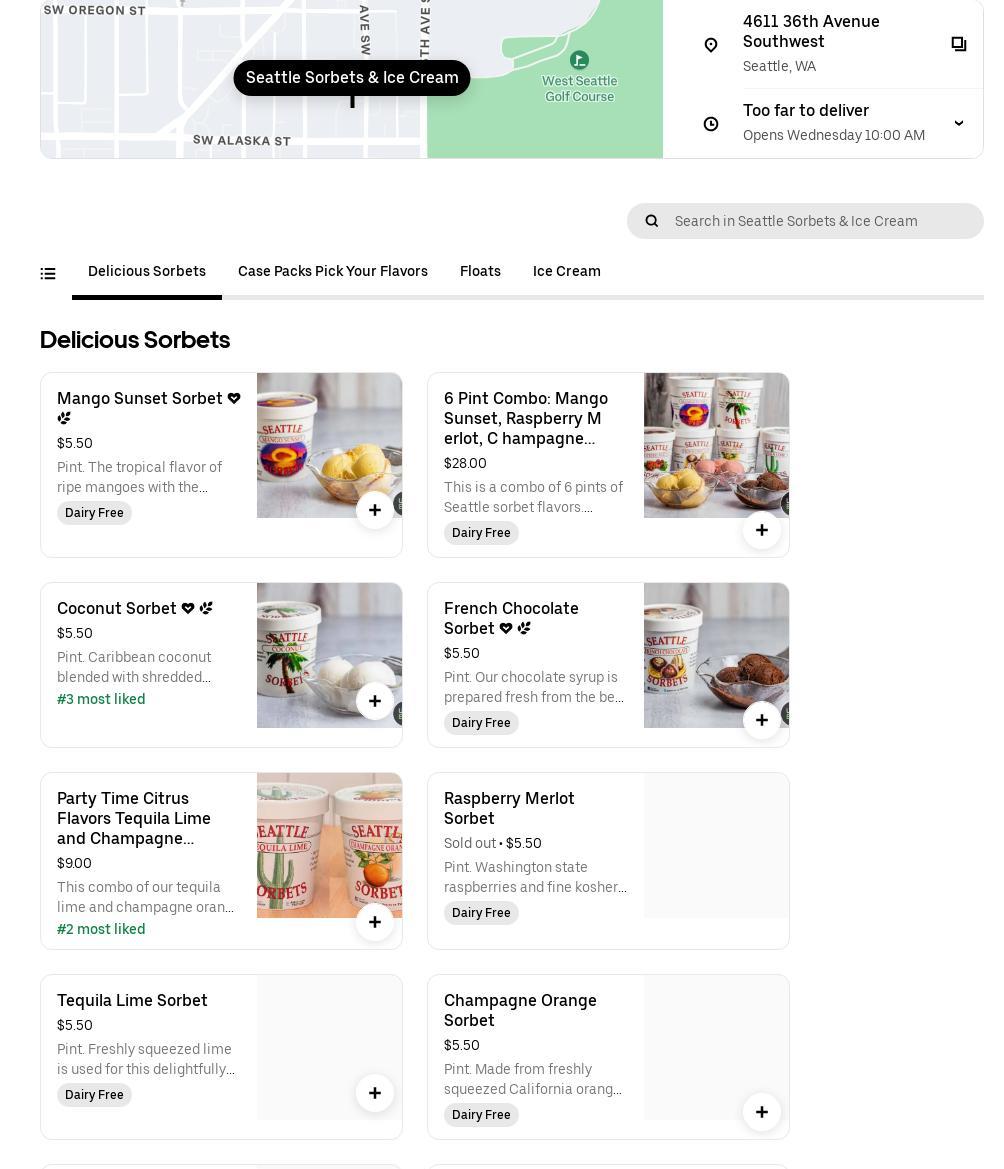Open the menu categories list icon
Viewport: 1004px width, 1169px height.
tap(48, 273)
